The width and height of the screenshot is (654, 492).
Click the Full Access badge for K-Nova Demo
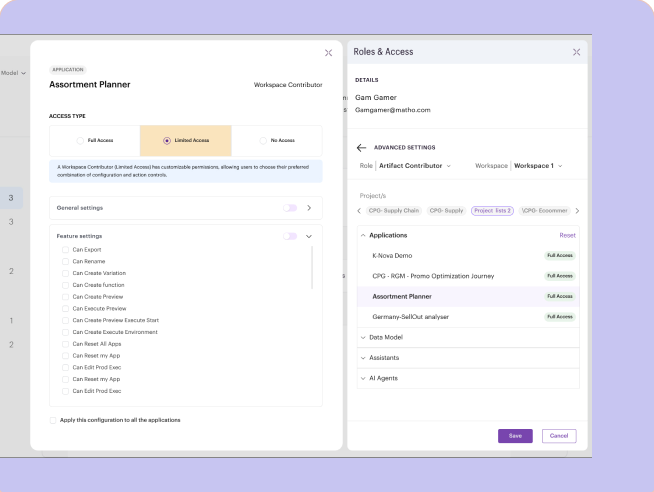coord(560,256)
